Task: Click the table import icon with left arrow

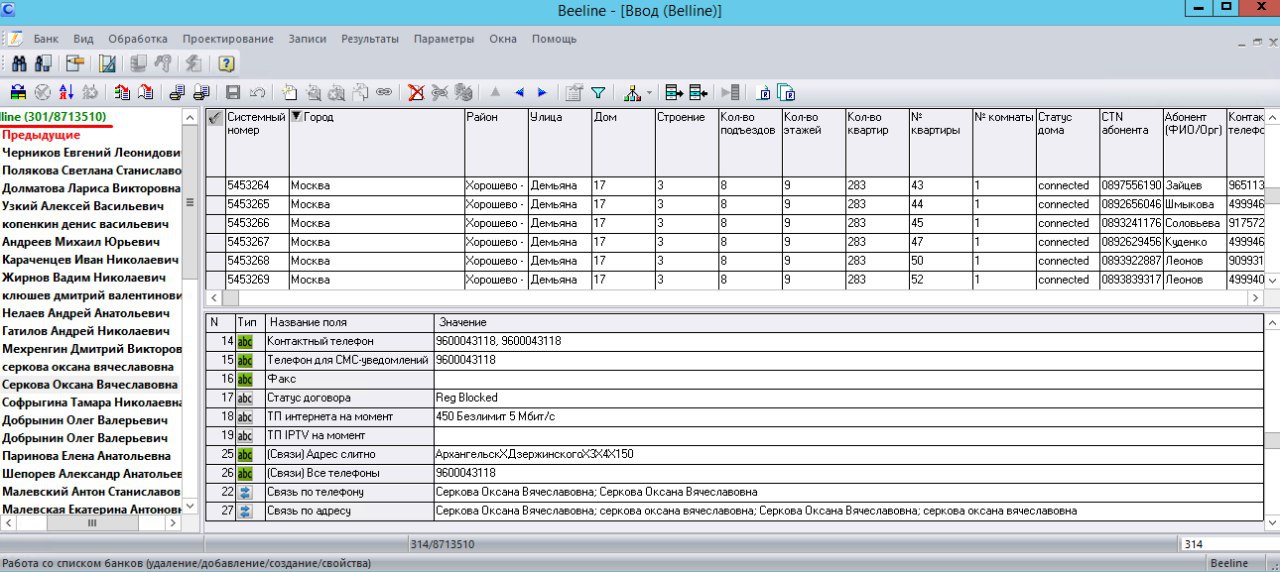Action: point(698,92)
